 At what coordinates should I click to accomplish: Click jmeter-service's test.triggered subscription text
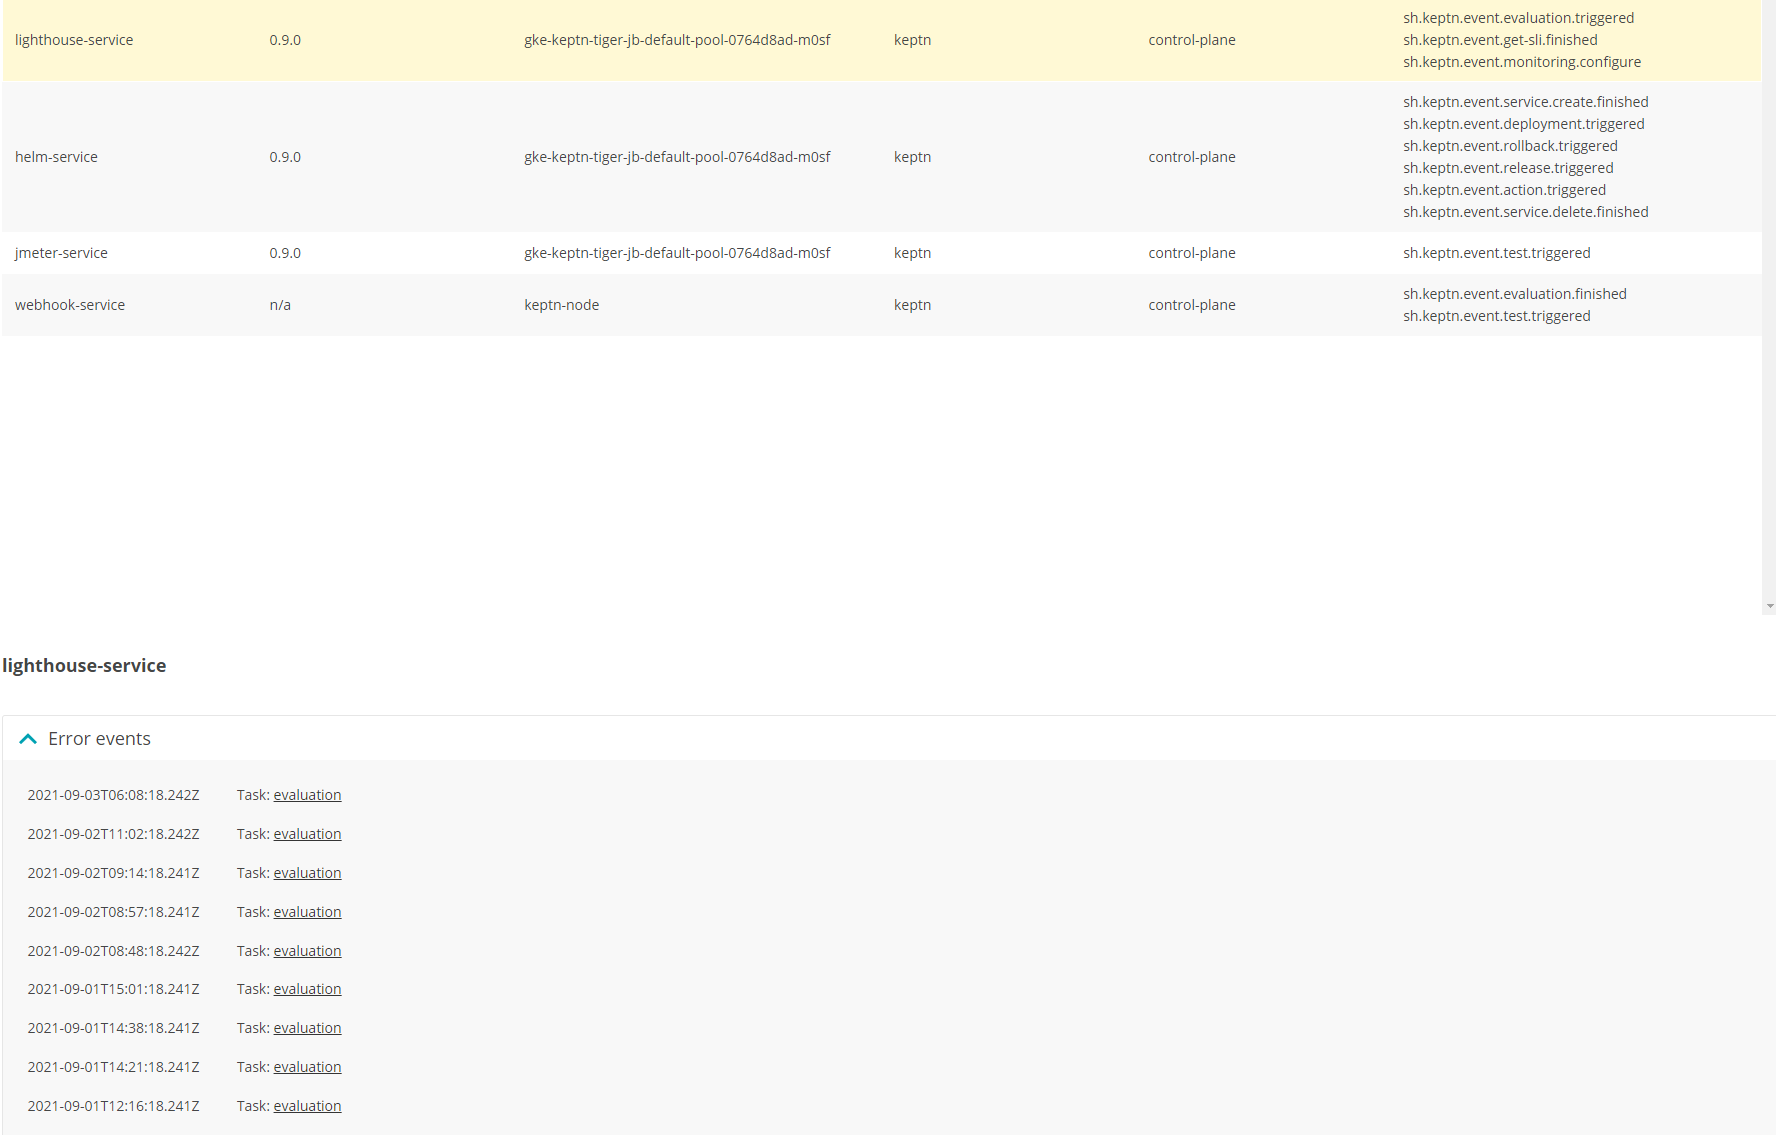click(1496, 252)
